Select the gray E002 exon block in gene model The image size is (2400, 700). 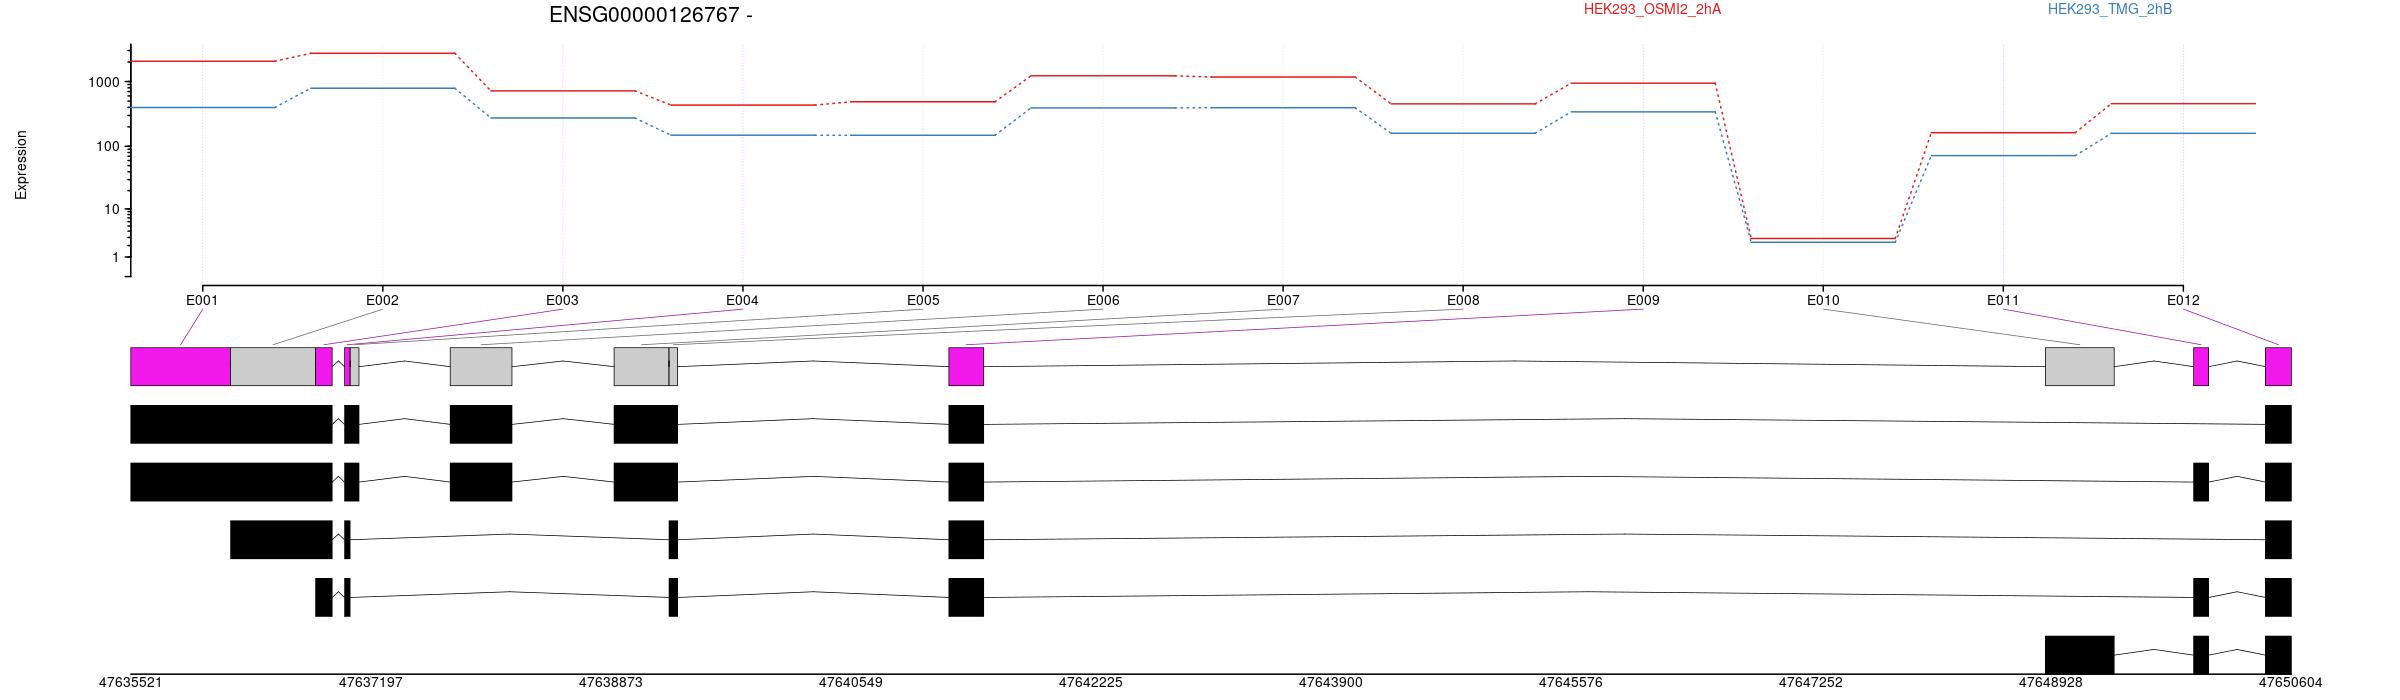coord(273,366)
